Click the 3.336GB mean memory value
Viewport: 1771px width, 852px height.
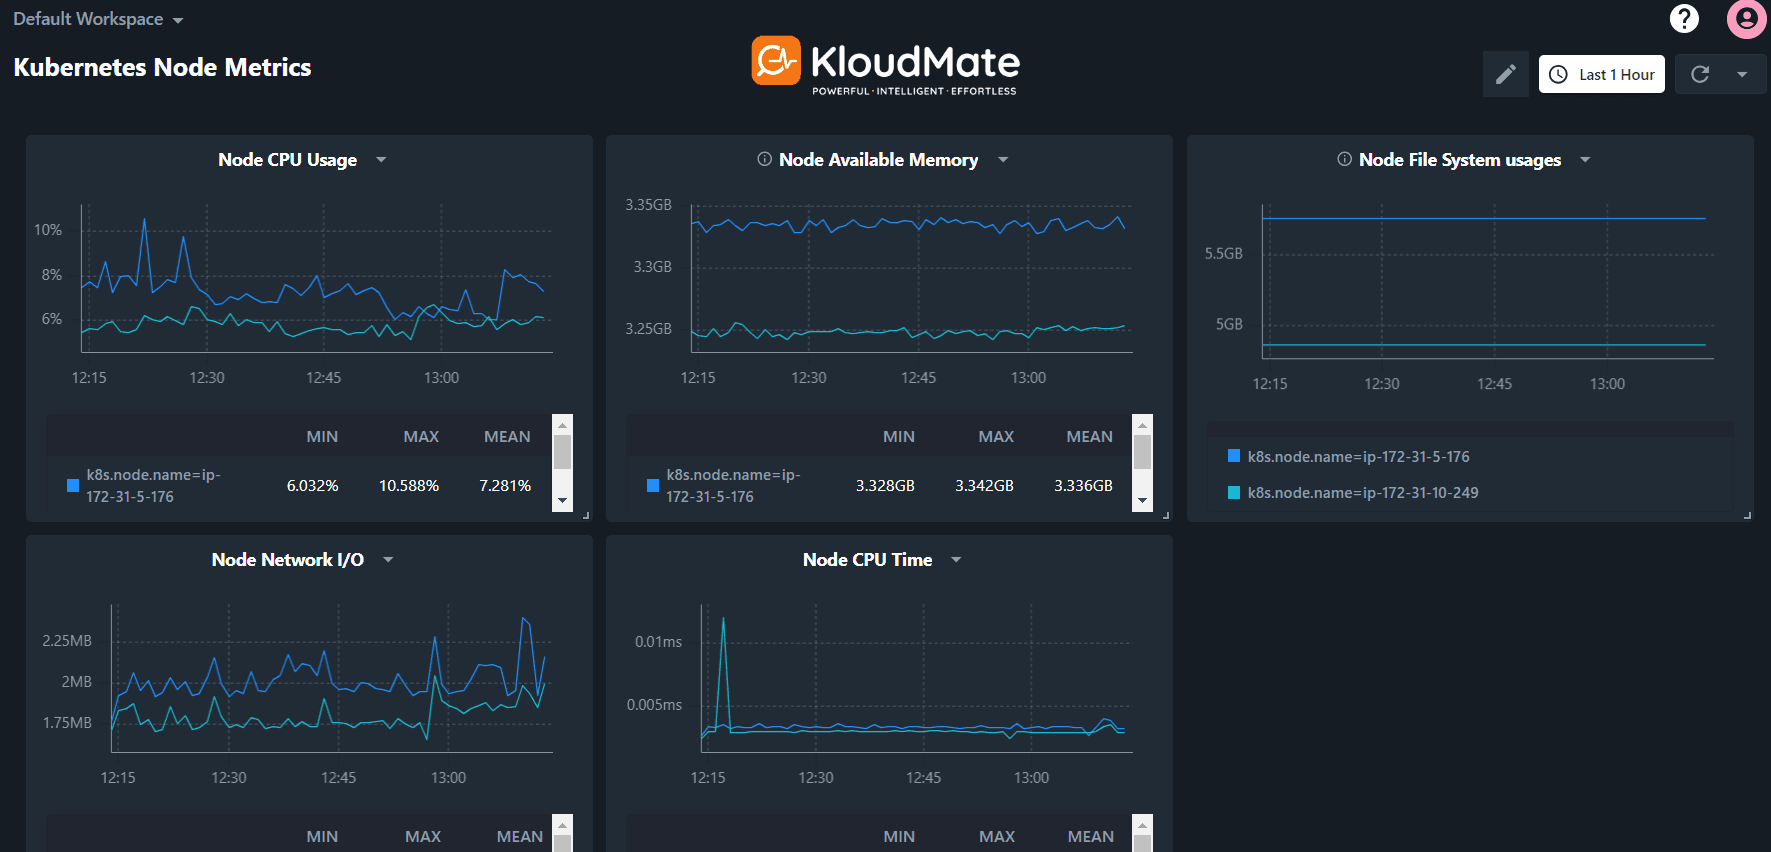coord(1083,485)
